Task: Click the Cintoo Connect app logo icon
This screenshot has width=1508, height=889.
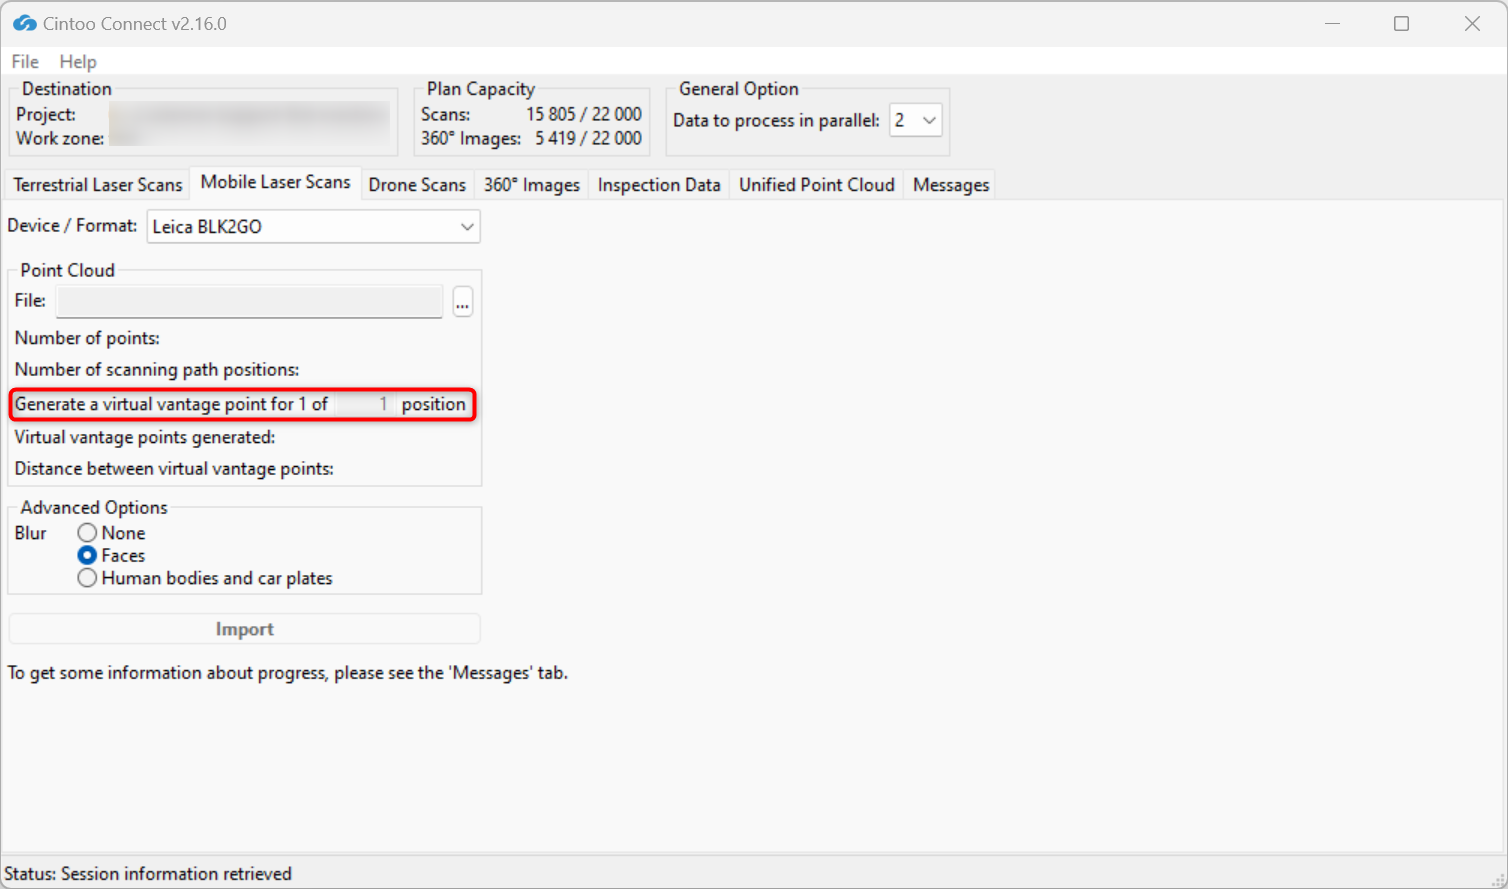Action: click(x=25, y=23)
